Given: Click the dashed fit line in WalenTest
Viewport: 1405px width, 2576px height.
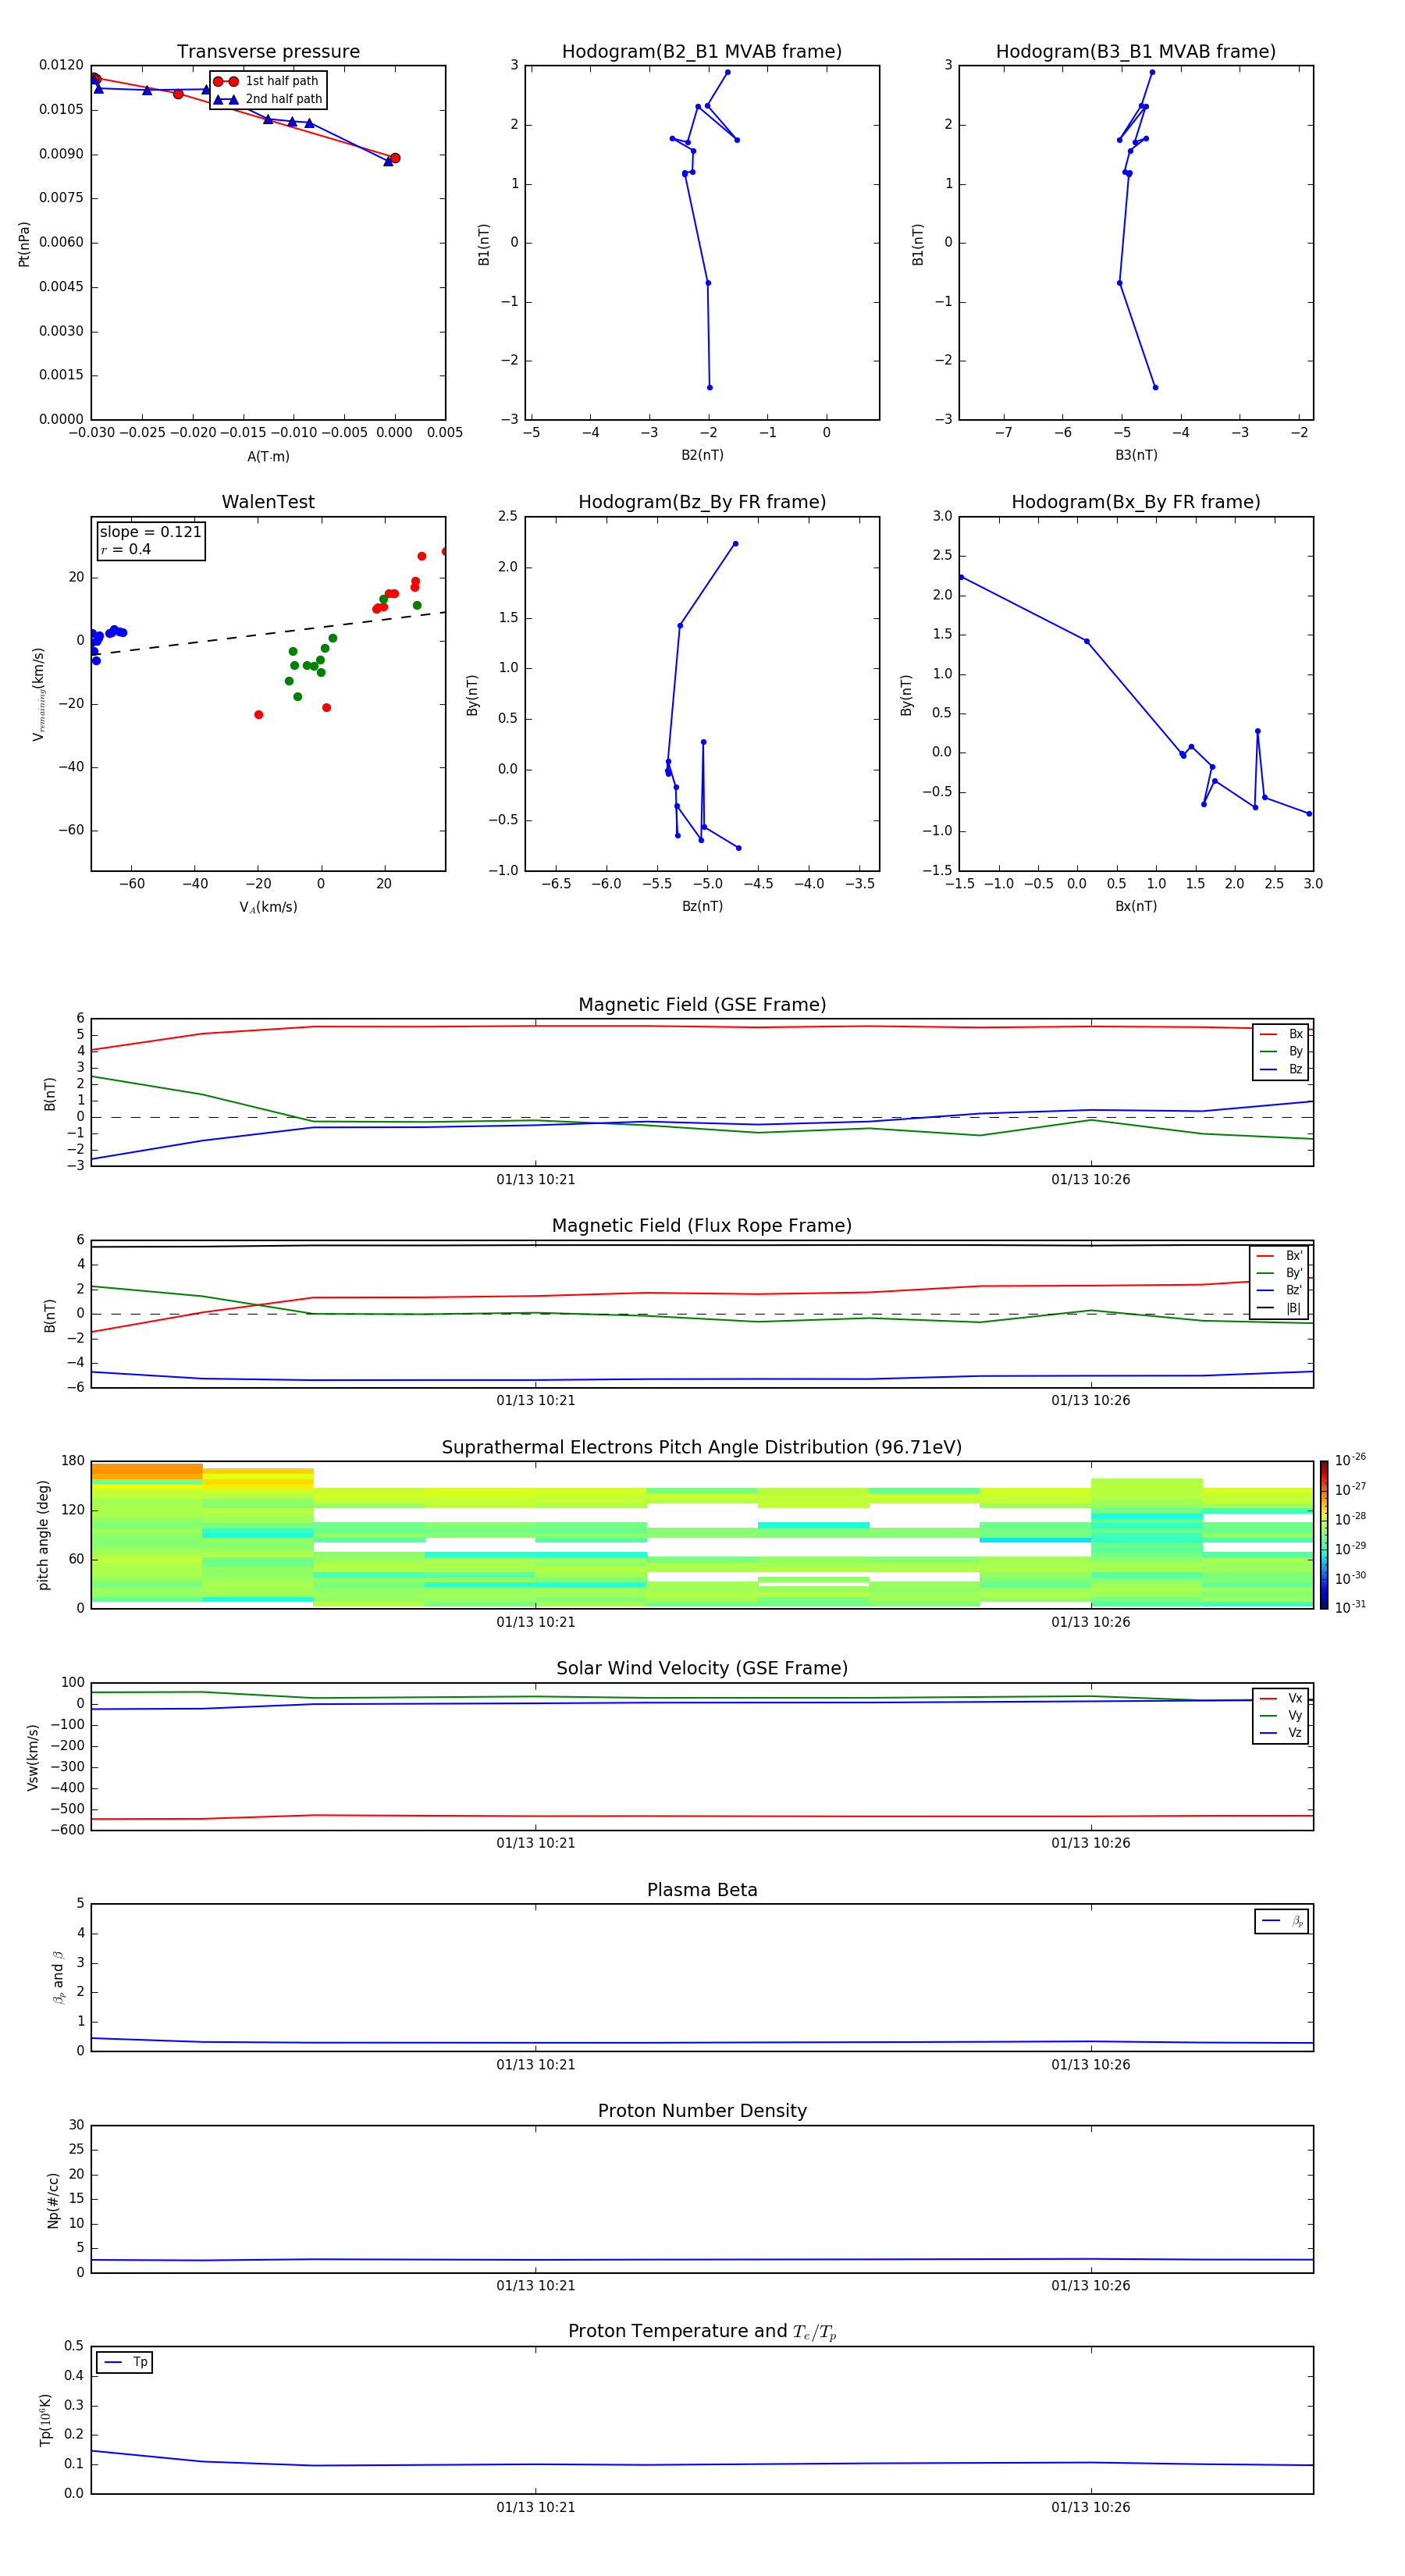Looking at the screenshot, I should pos(268,634).
